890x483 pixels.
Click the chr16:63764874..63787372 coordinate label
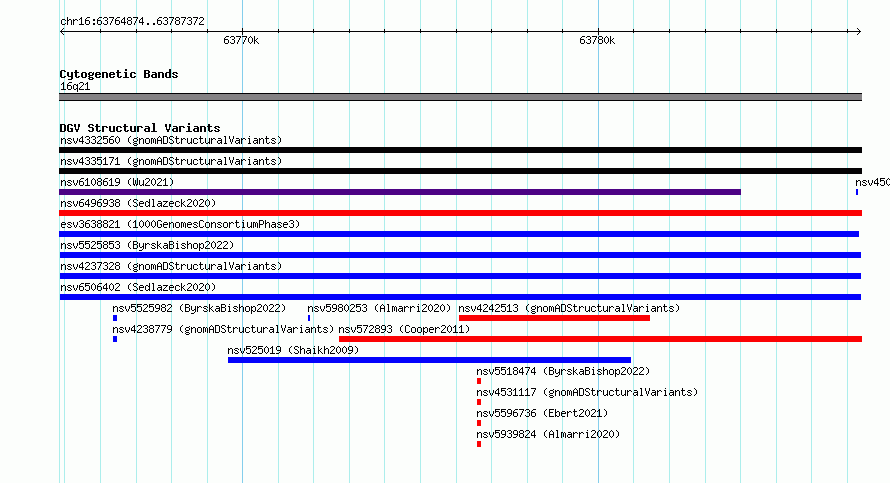coord(132,21)
